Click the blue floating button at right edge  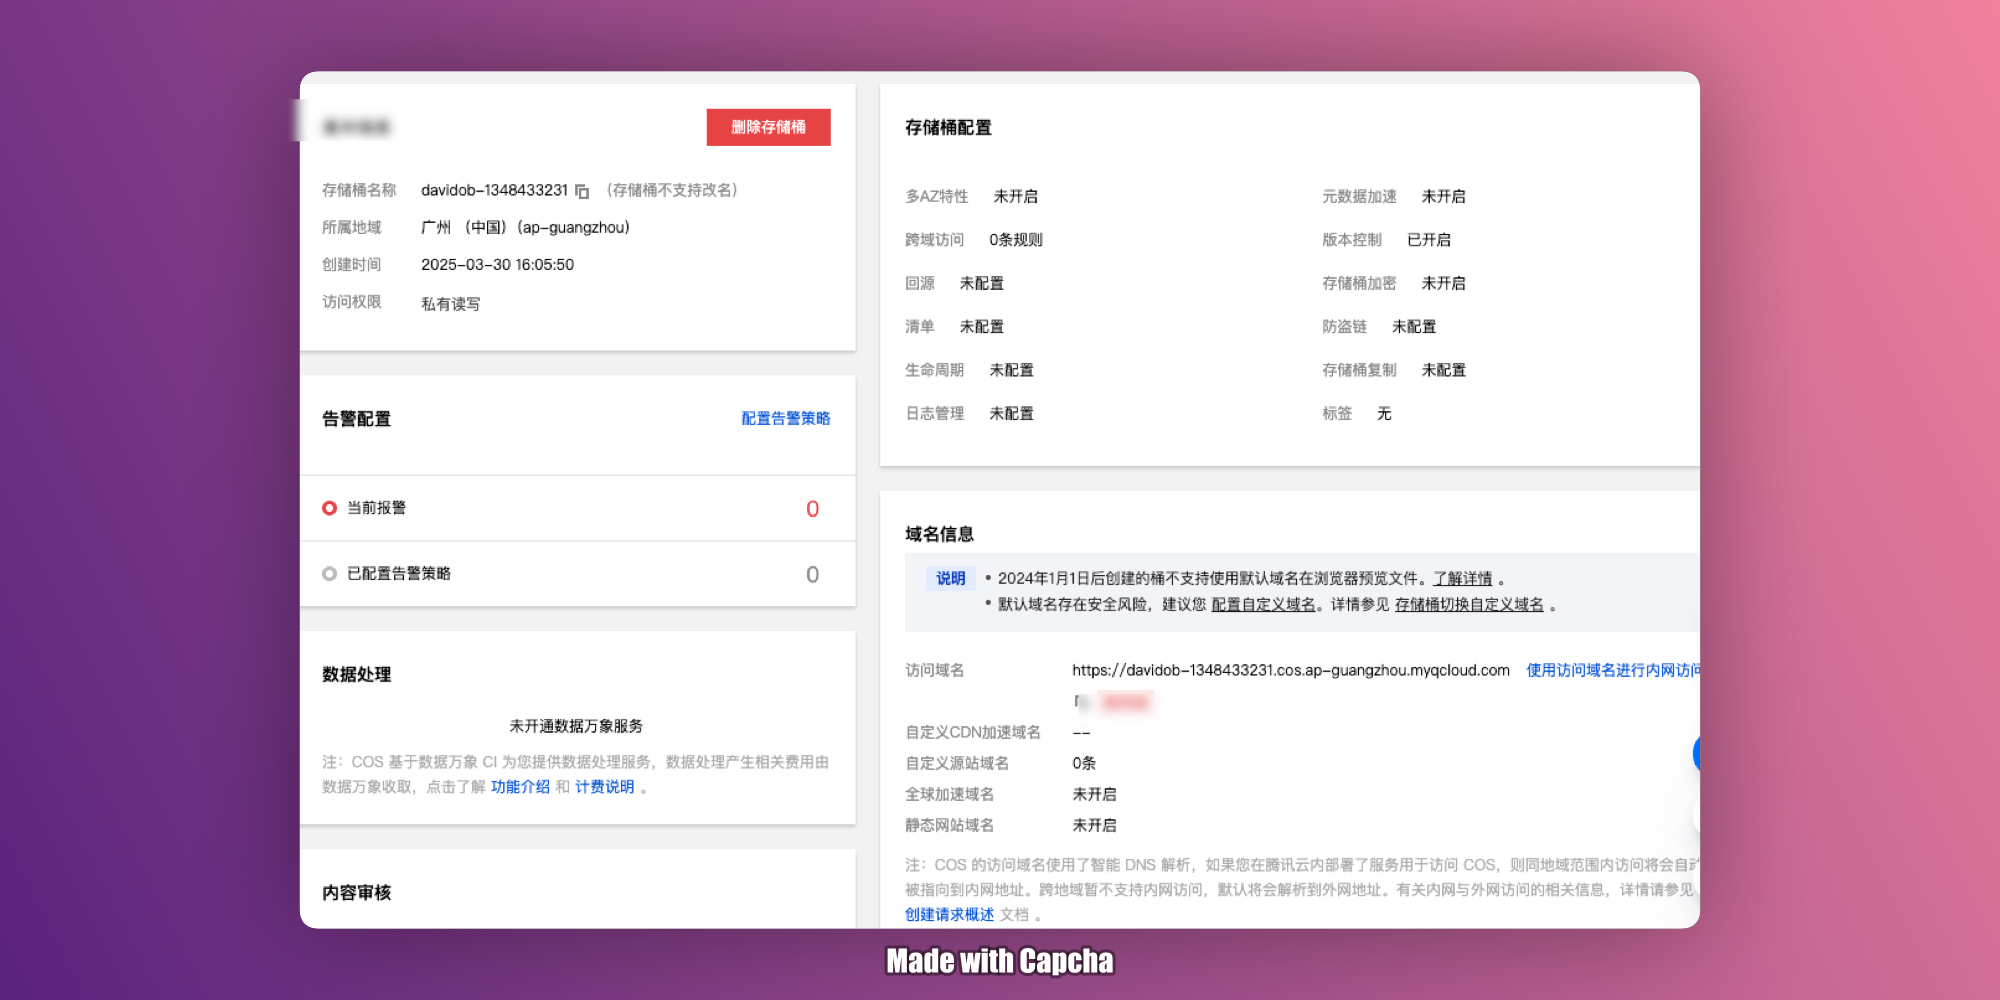click(x=1696, y=753)
